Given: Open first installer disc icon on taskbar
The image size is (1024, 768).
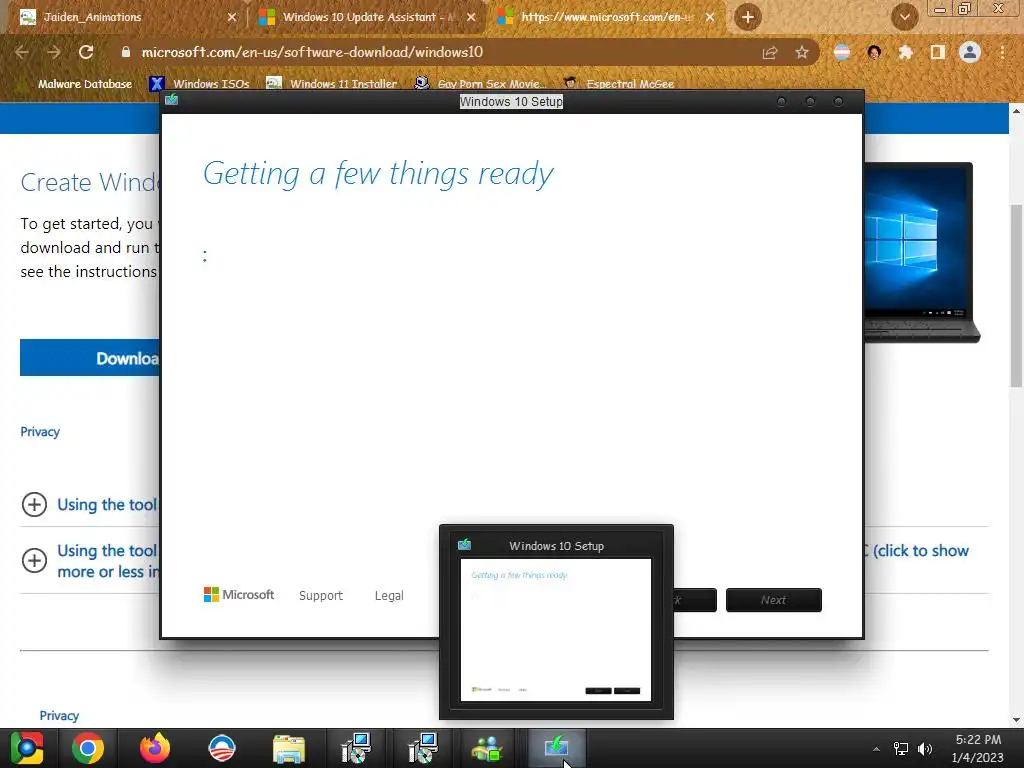Looking at the screenshot, I should [356, 748].
